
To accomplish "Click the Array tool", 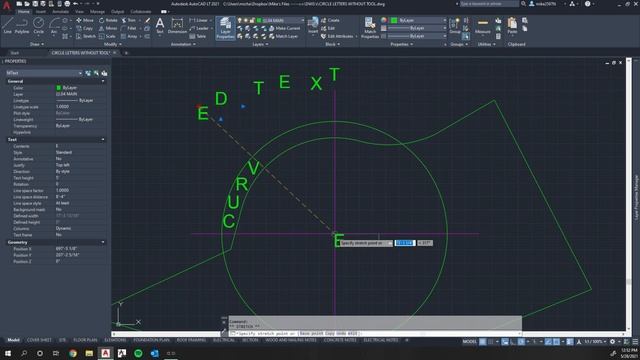I will (129, 36).
